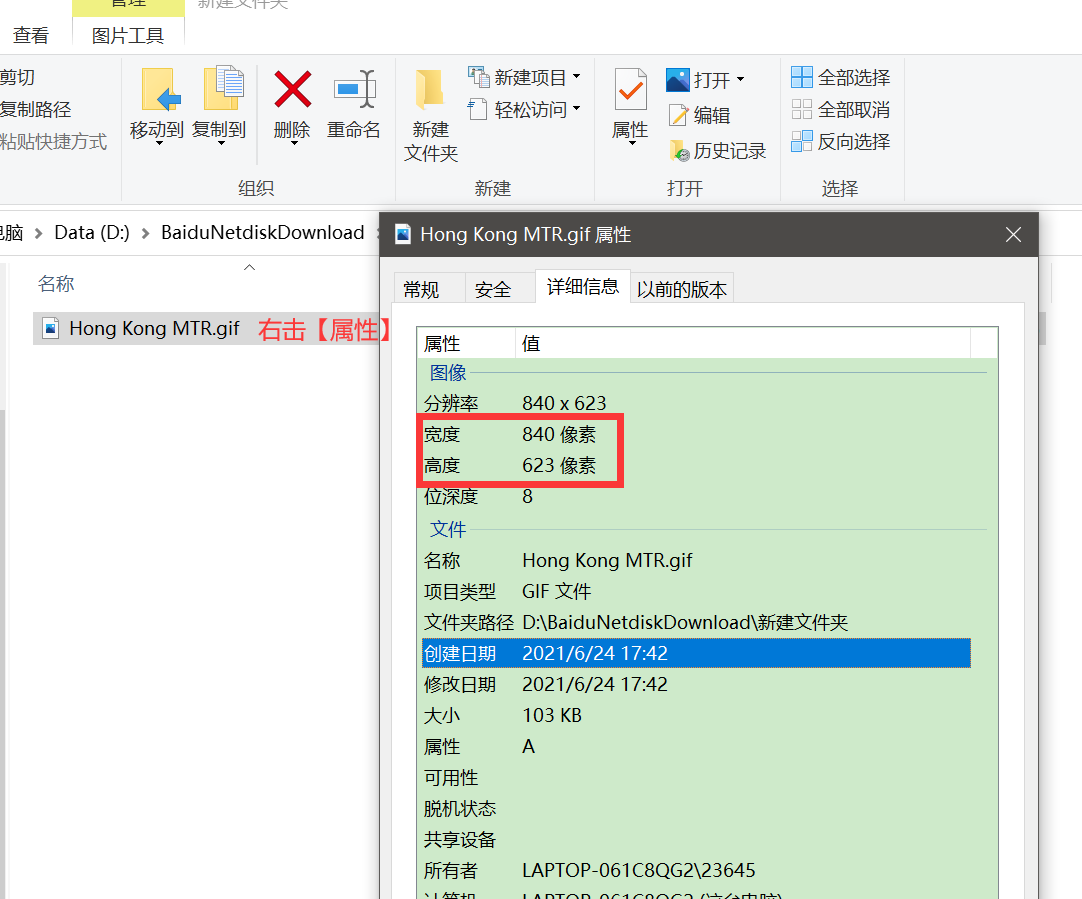Select the 位深度 8 row
1082x899 pixels.
[696, 496]
